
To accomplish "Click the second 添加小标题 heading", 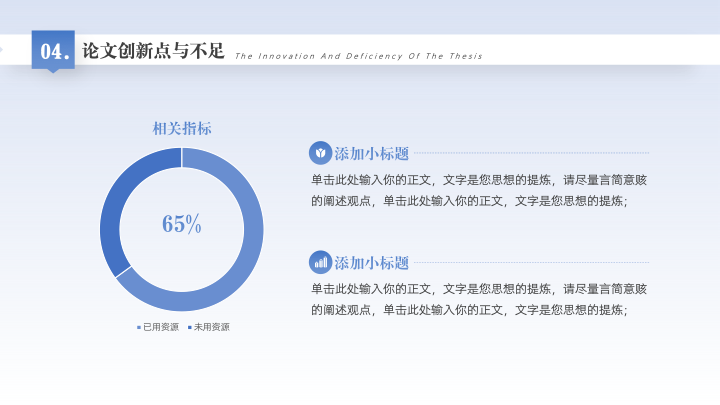I will tap(371, 263).
